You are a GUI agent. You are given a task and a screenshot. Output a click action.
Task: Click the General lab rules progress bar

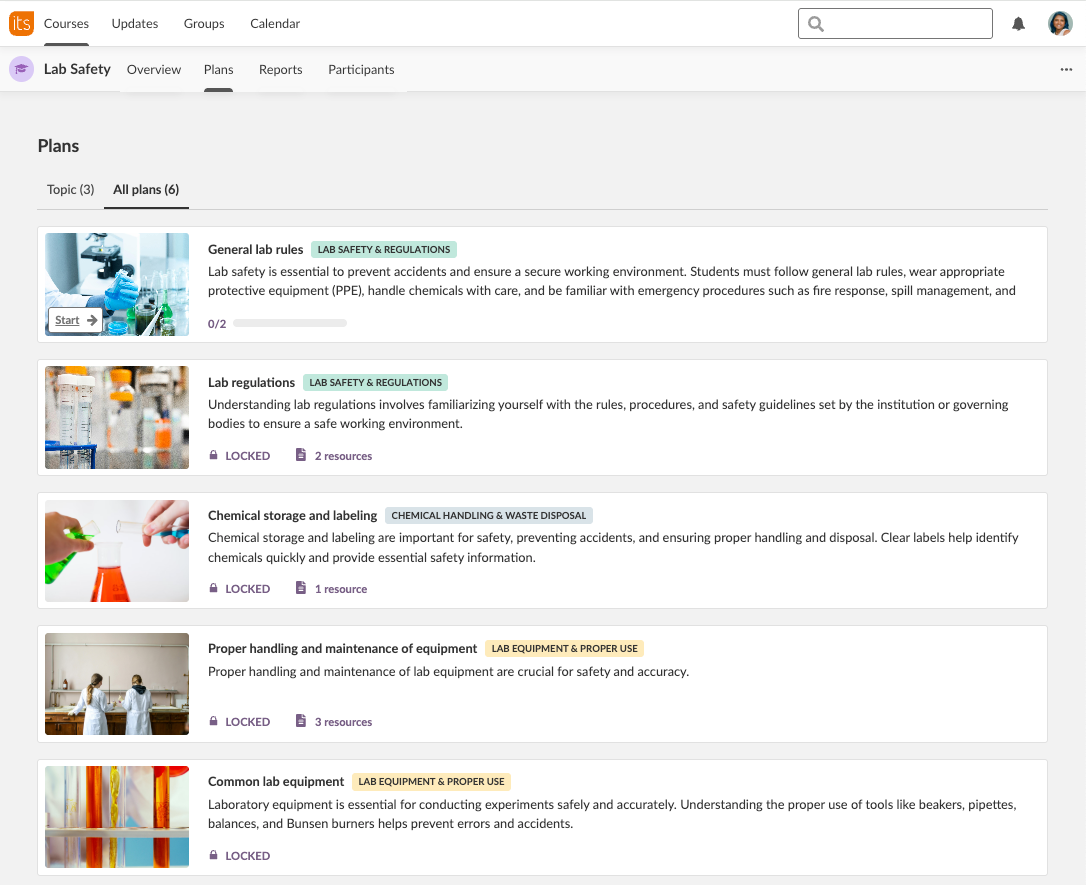coord(290,324)
